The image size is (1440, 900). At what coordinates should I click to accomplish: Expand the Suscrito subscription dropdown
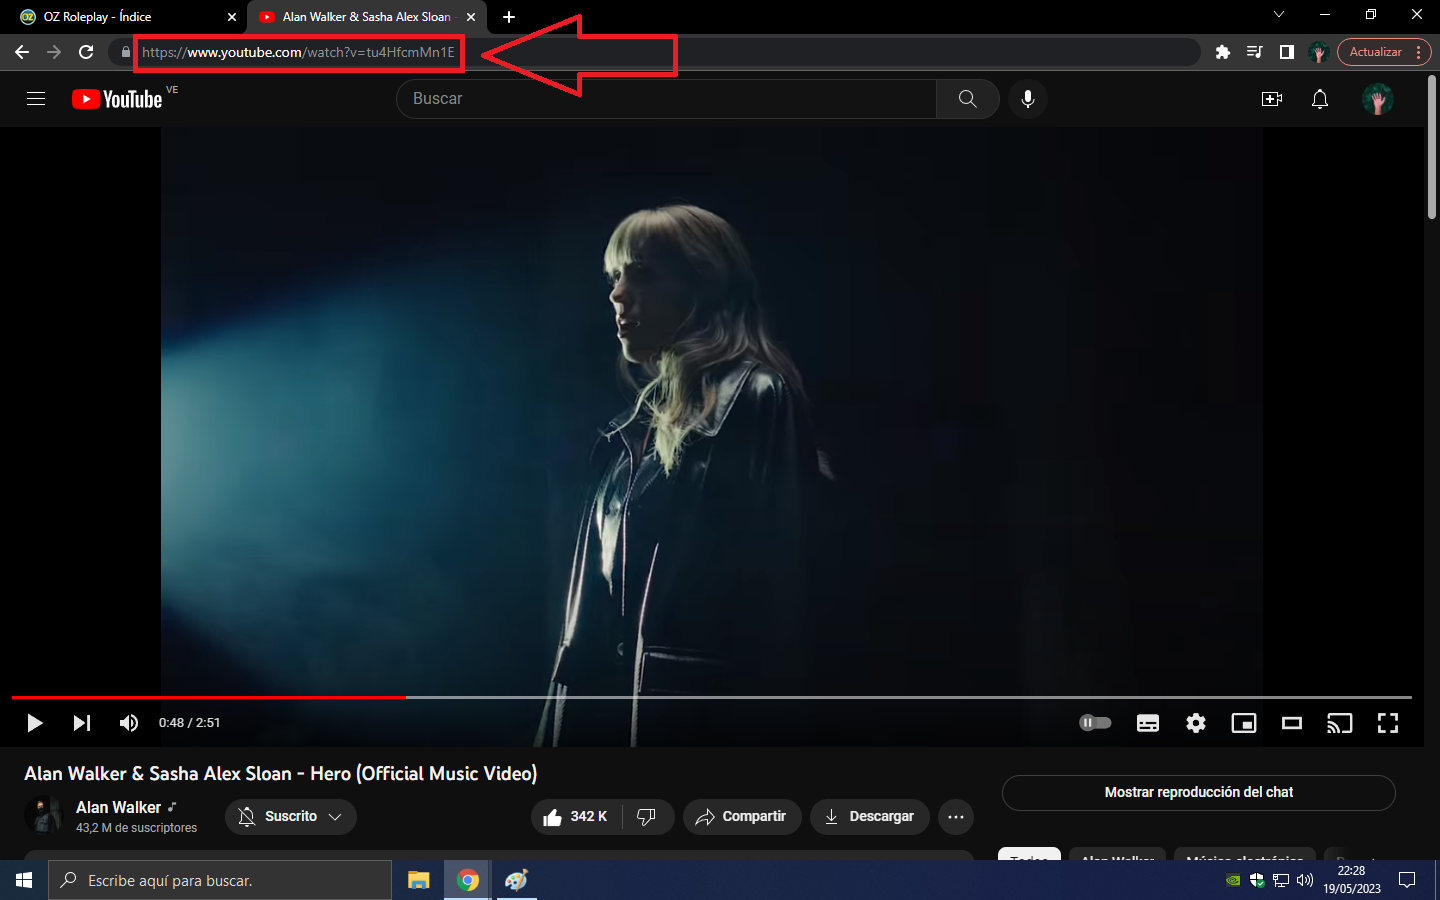click(x=291, y=817)
